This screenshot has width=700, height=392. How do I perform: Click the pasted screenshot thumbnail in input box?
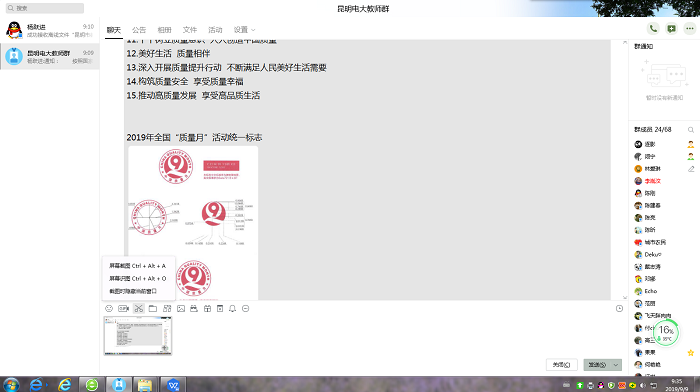point(138,336)
